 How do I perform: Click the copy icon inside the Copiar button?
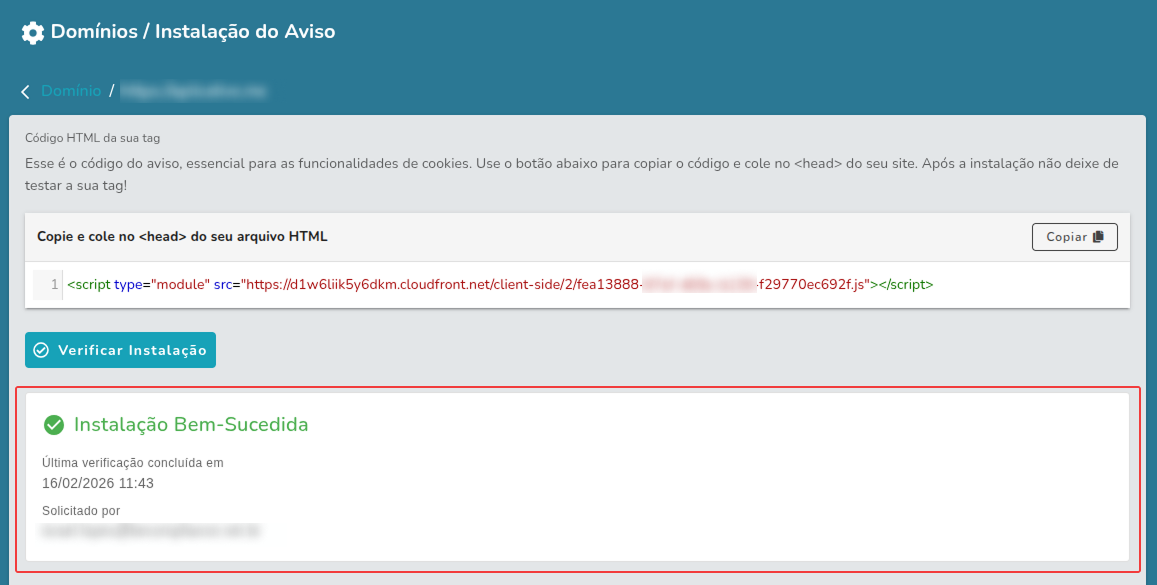point(1097,236)
